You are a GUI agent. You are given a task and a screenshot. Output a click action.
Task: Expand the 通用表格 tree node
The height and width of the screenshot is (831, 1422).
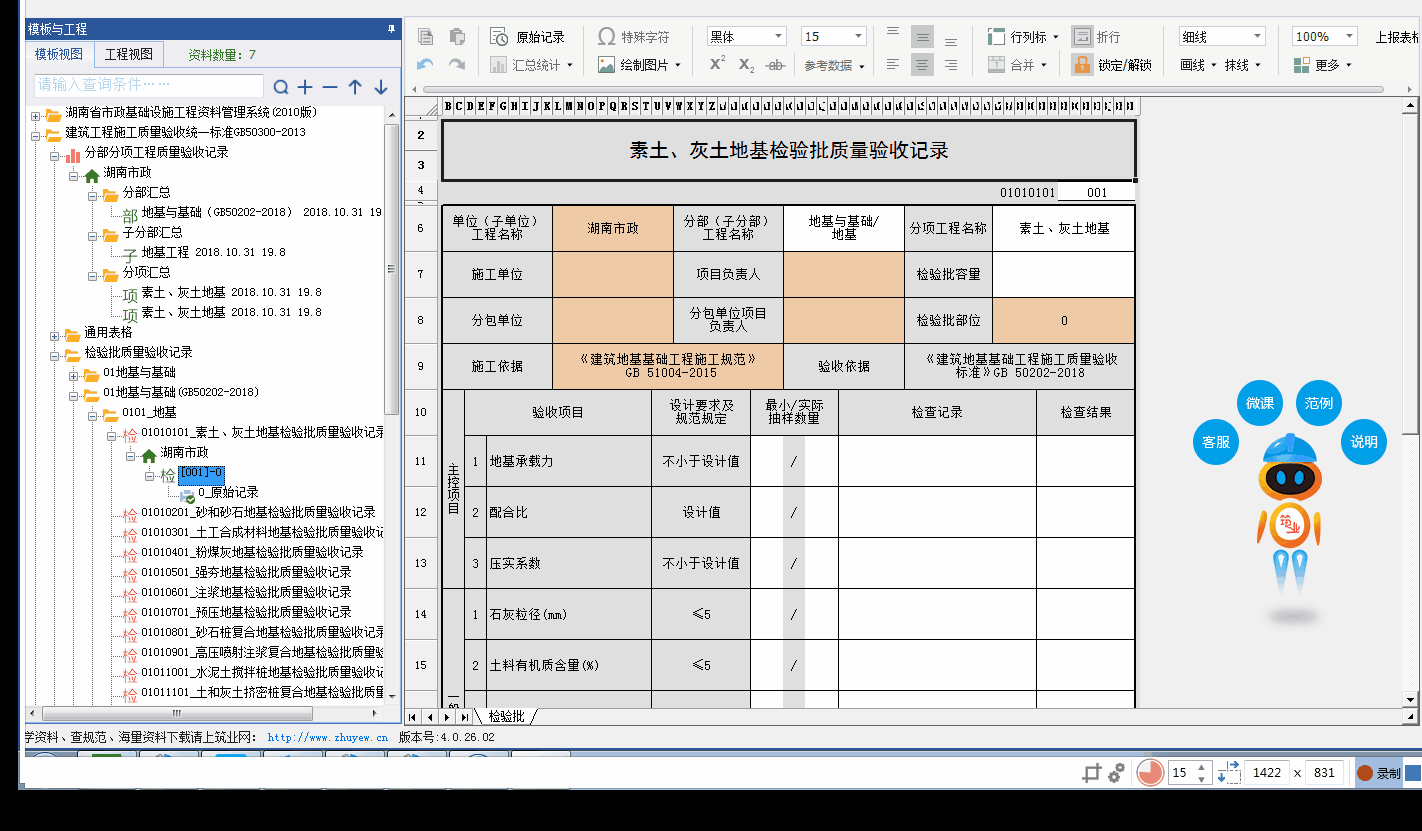coord(54,333)
